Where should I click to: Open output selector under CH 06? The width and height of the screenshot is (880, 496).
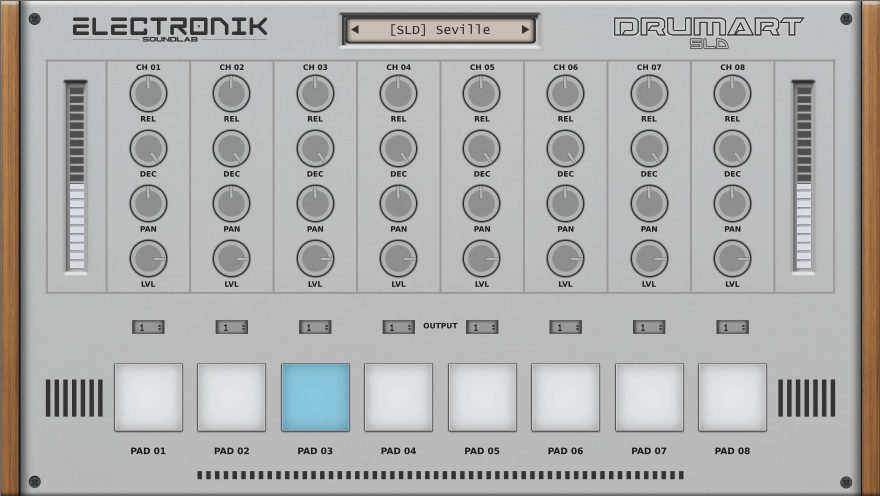tap(566, 327)
